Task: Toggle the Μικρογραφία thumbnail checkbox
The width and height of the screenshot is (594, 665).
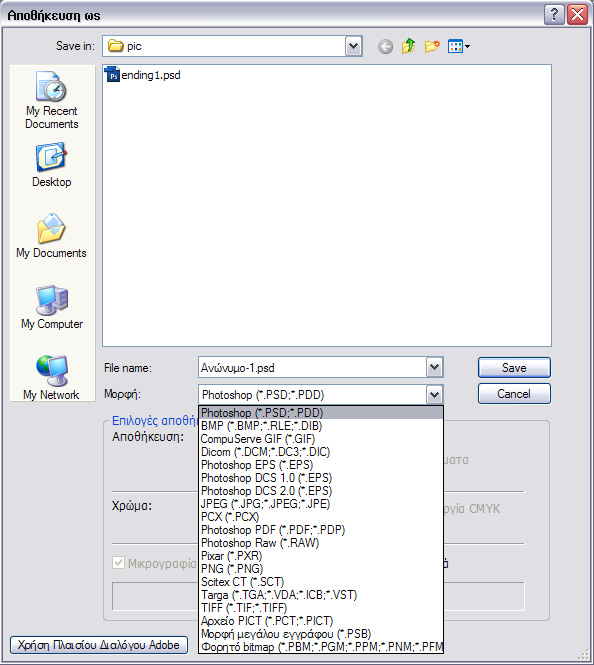Action: (118, 563)
